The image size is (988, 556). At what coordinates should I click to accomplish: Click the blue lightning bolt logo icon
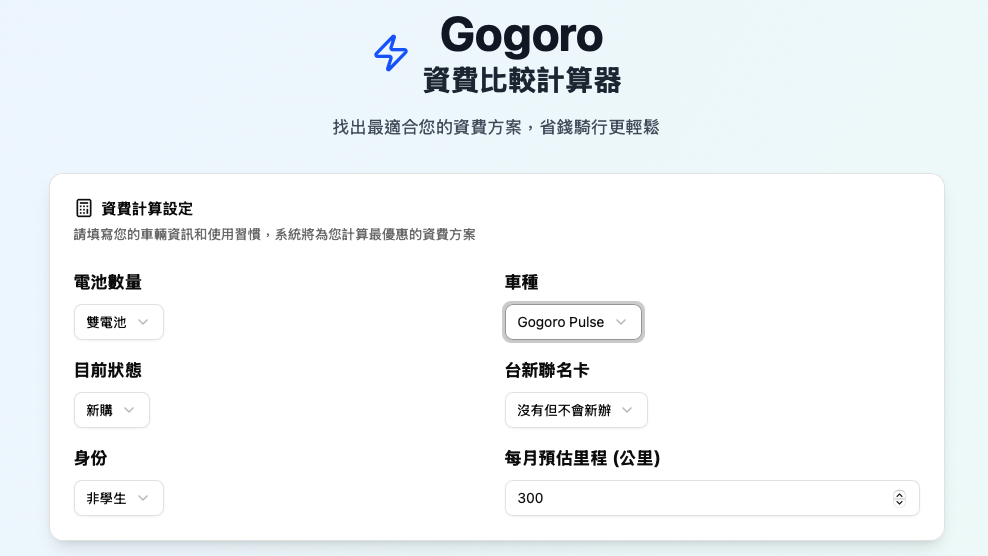coord(391,53)
